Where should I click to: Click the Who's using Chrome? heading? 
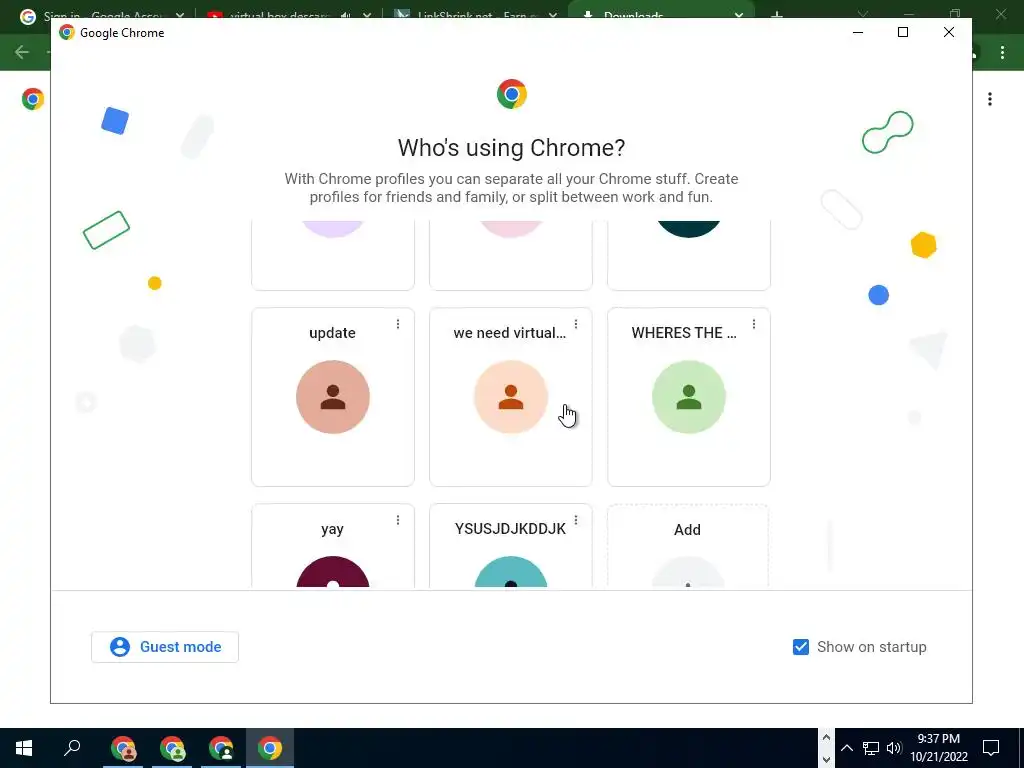point(511,148)
